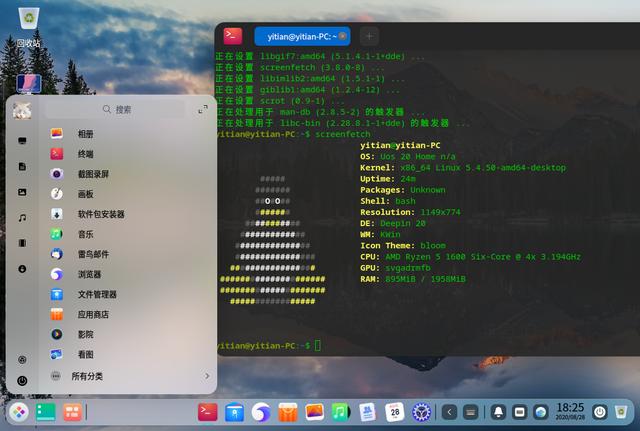Click user avatar in launcher
Screen dimensions: 640x431
click(22, 110)
